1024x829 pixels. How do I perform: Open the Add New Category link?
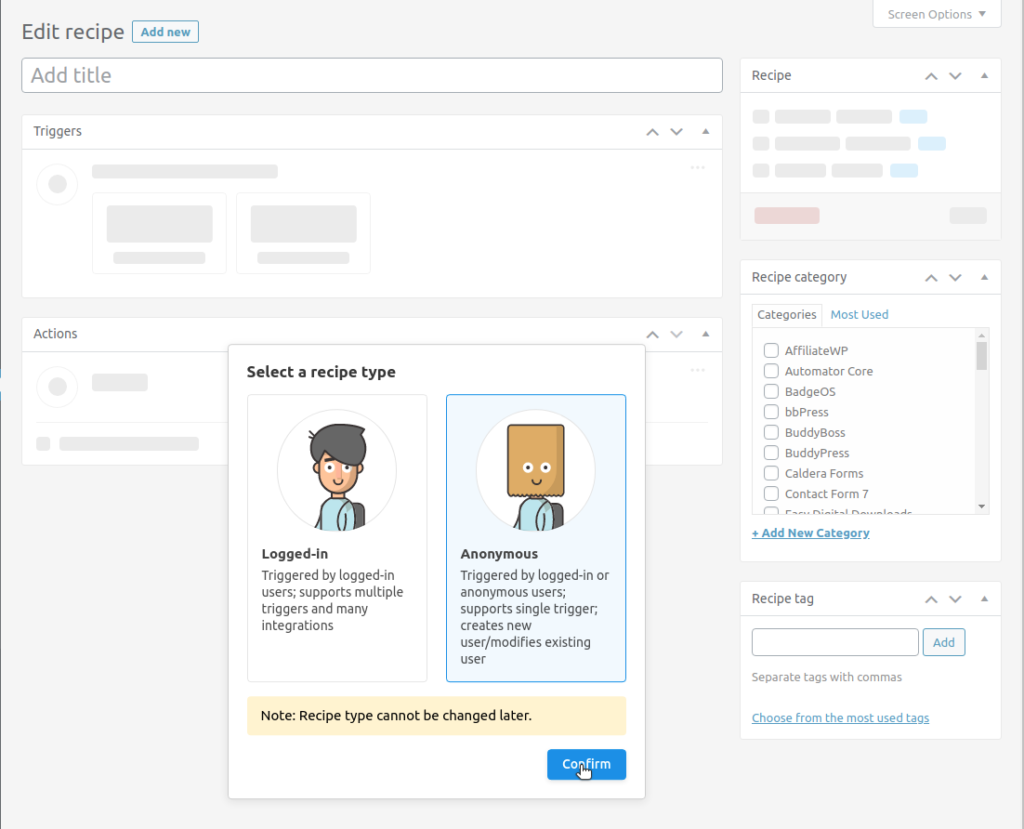click(810, 532)
